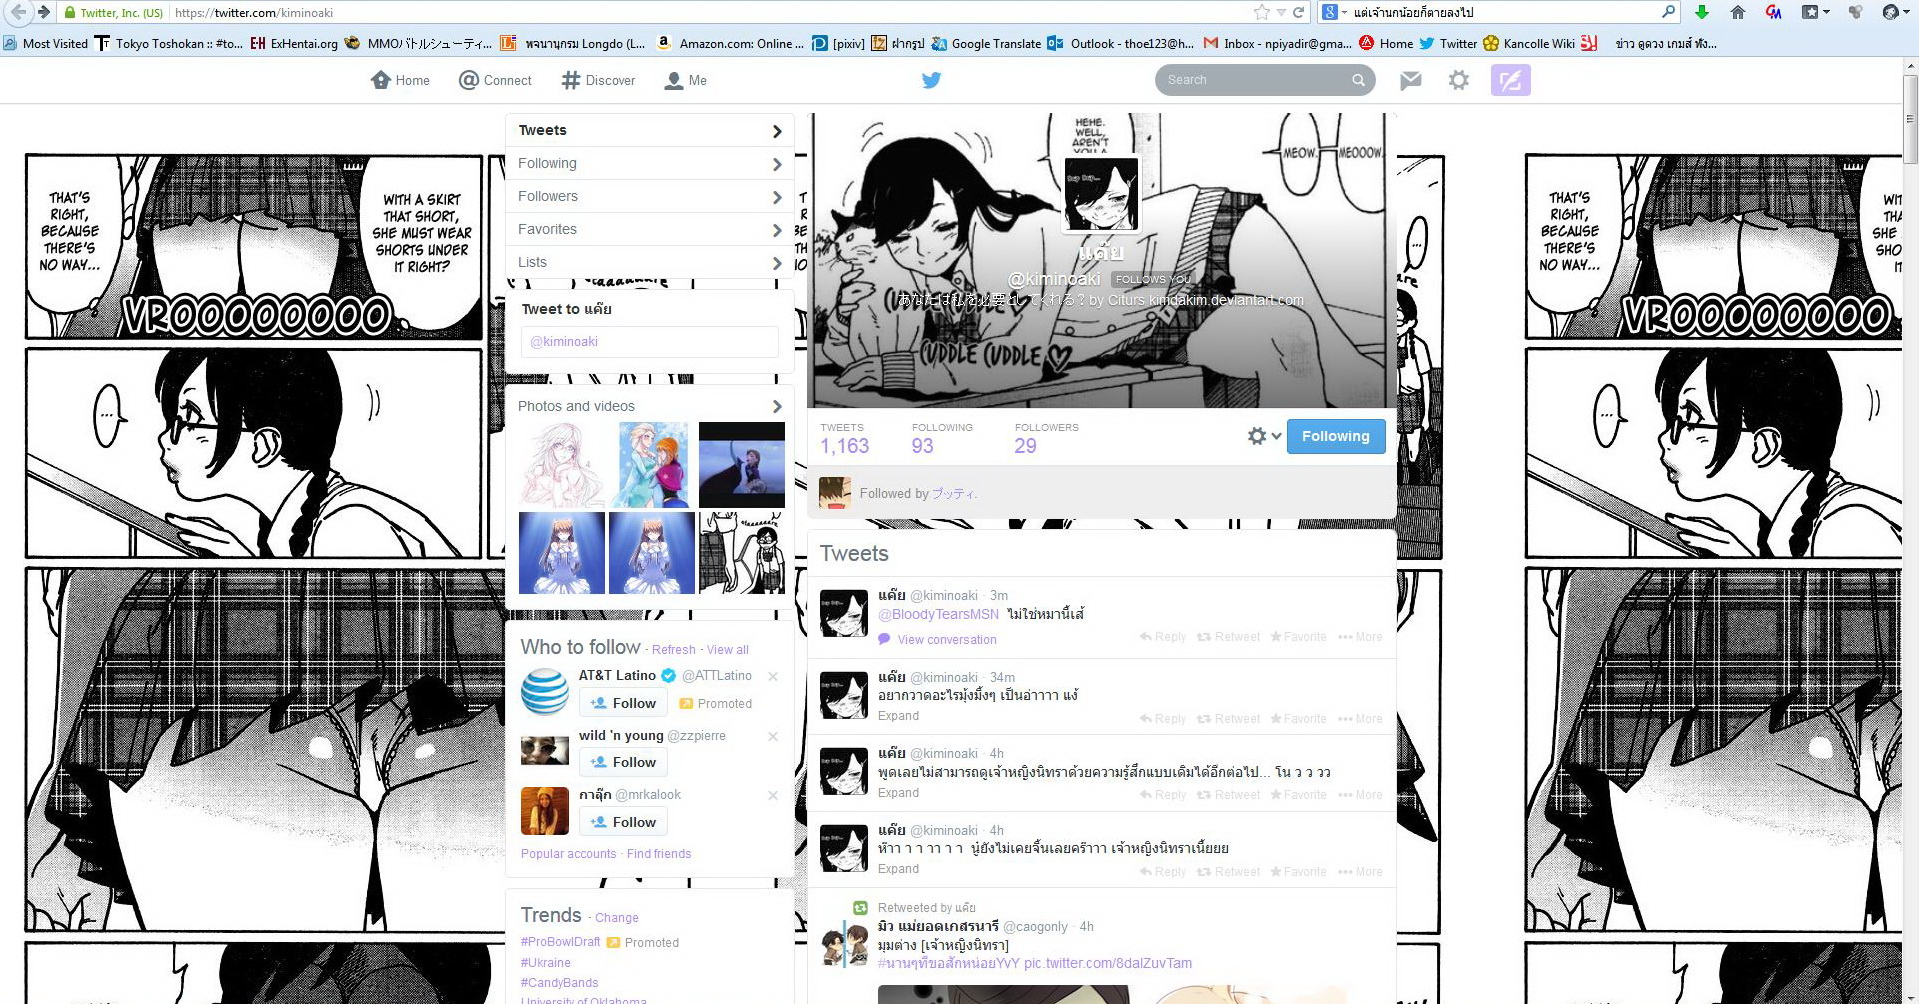This screenshot has width=1919, height=1004.
Task: View conversation on the 3m tweet
Action: pyautogui.click(x=947, y=640)
